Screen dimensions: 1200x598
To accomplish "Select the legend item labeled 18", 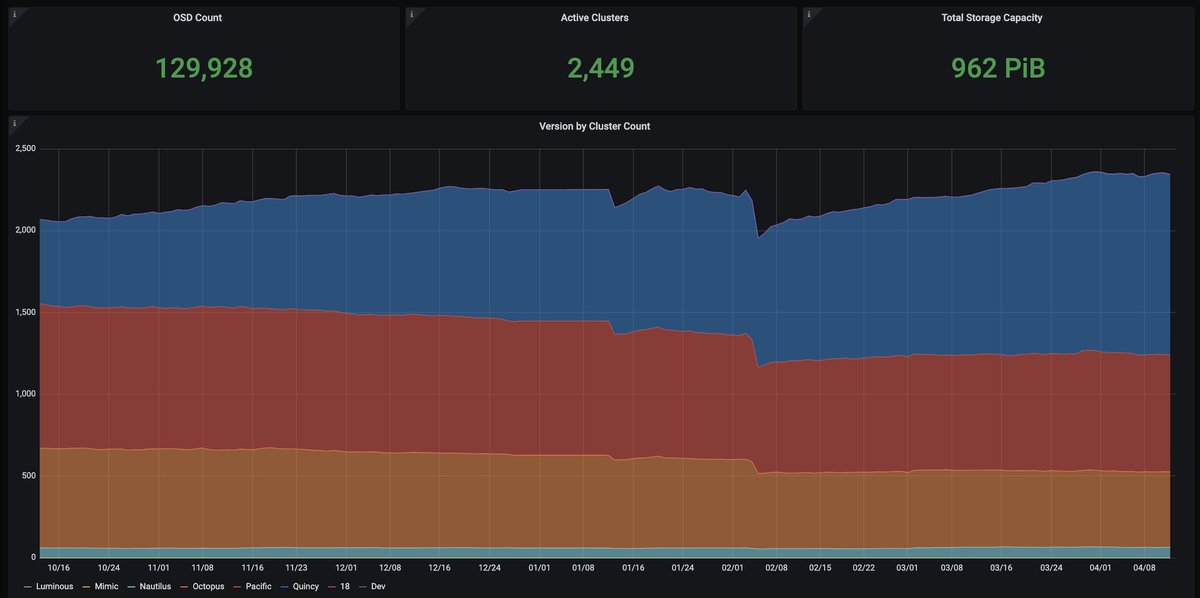I will (x=343, y=586).
